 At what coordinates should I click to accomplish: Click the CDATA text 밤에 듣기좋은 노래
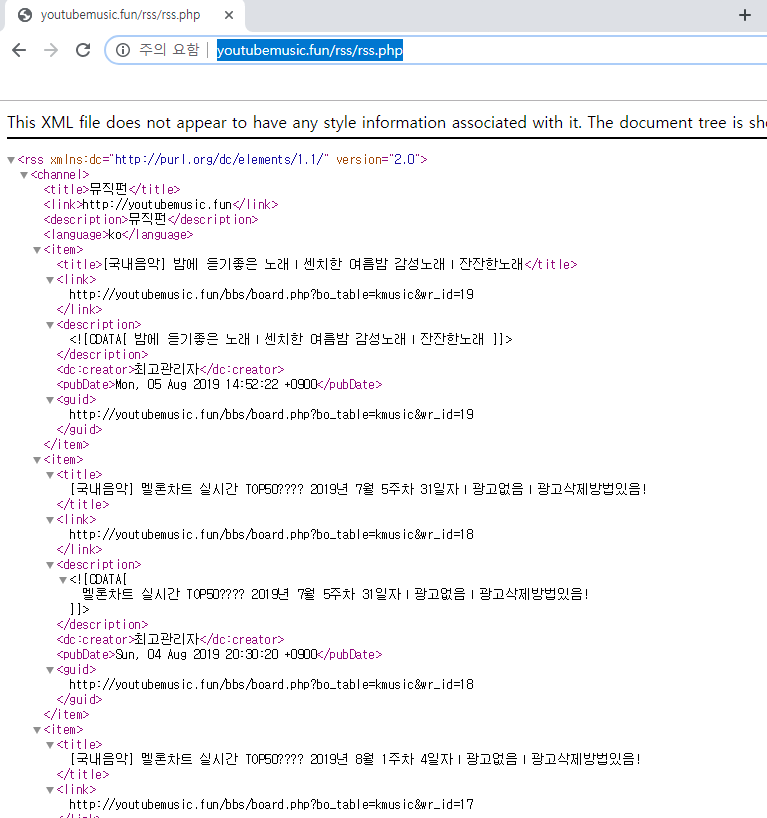coord(308,340)
